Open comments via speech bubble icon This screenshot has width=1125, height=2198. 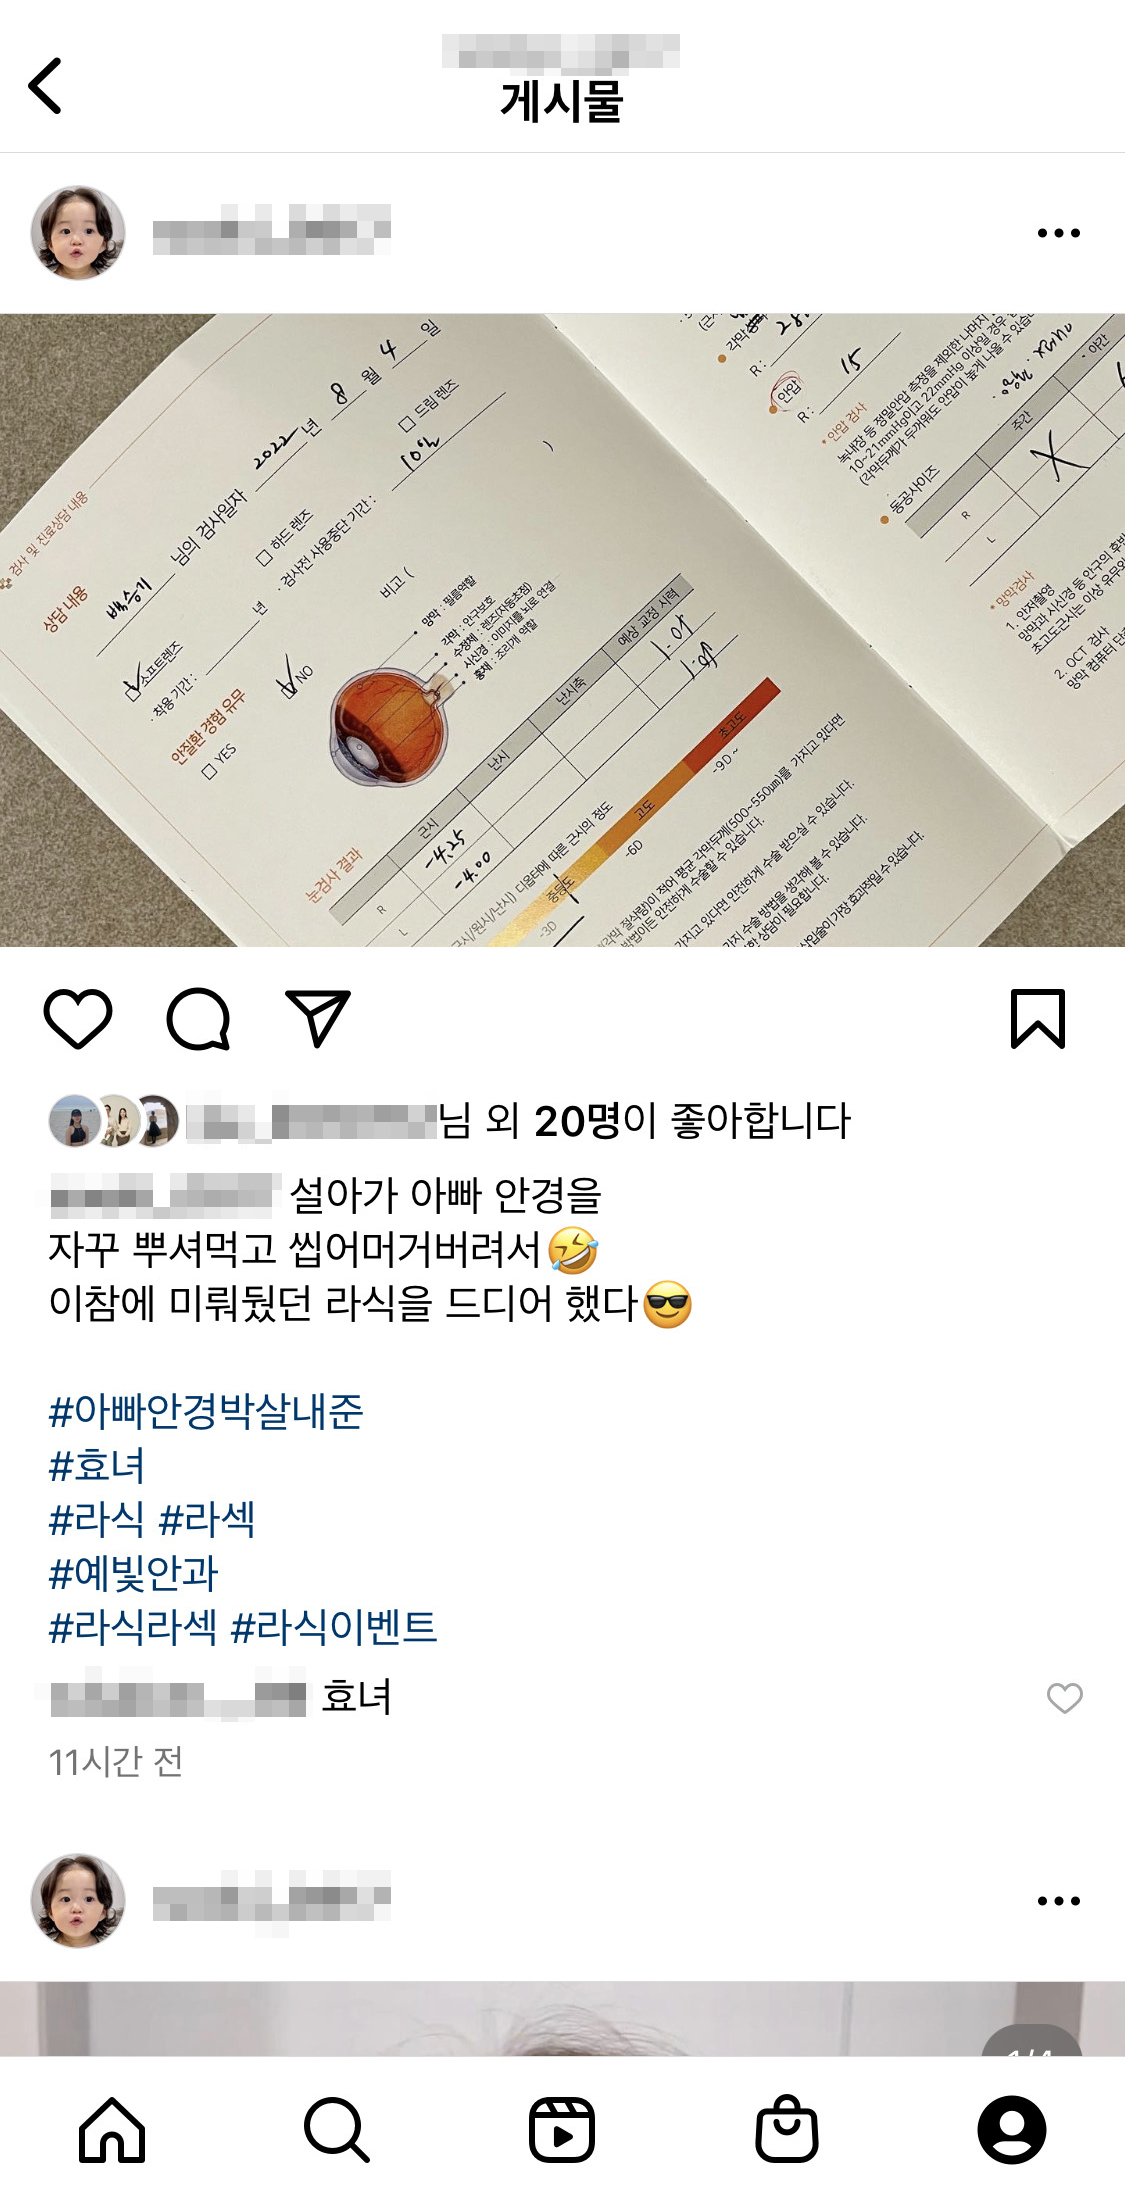(x=198, y=1019)
